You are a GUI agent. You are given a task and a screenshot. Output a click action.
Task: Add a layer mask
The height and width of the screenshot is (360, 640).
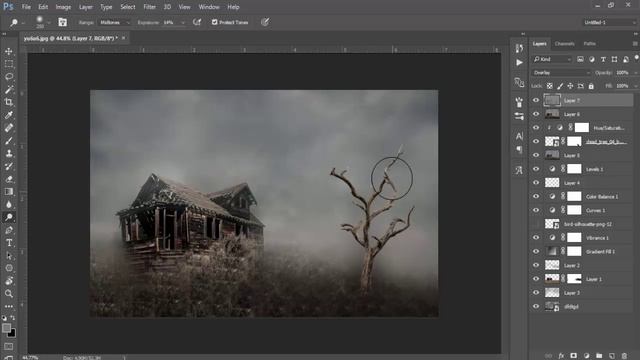[573, 356]
